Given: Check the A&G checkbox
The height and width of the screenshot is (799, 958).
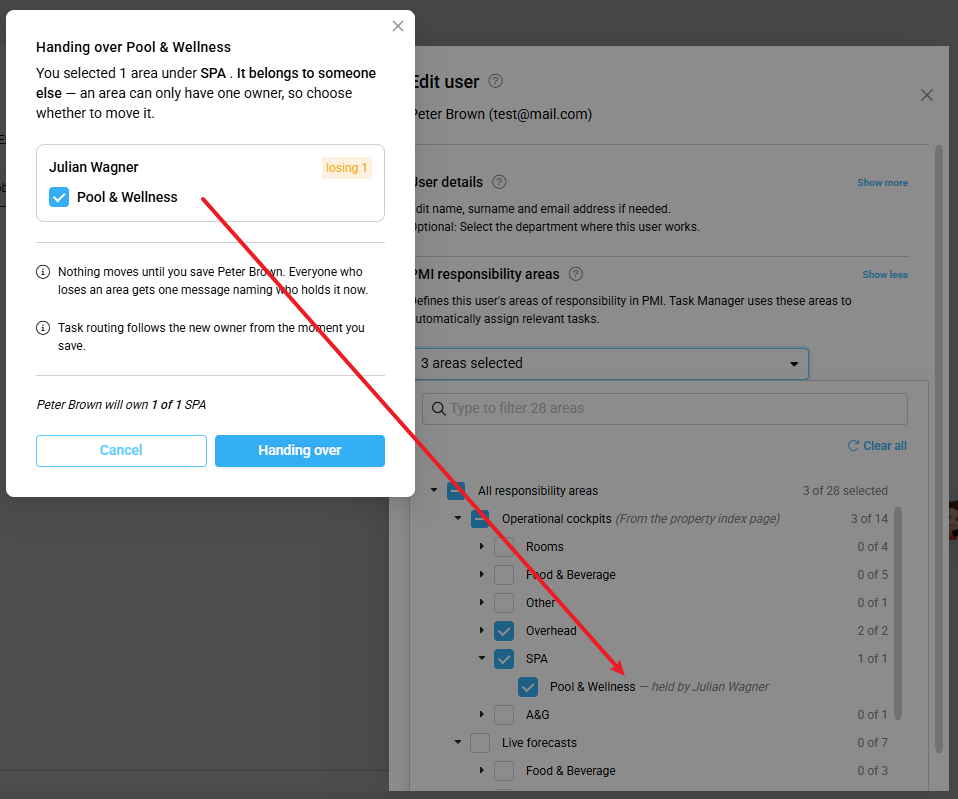Looking at the screenshot, I should tap(504, 715).
